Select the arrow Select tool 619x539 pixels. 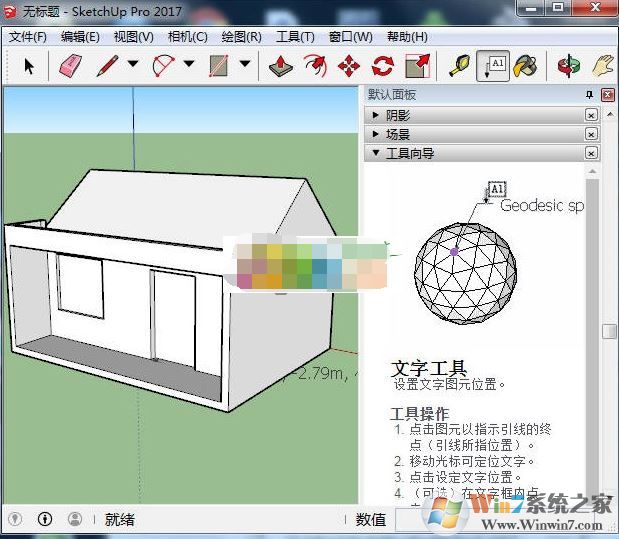coord(28,66)
